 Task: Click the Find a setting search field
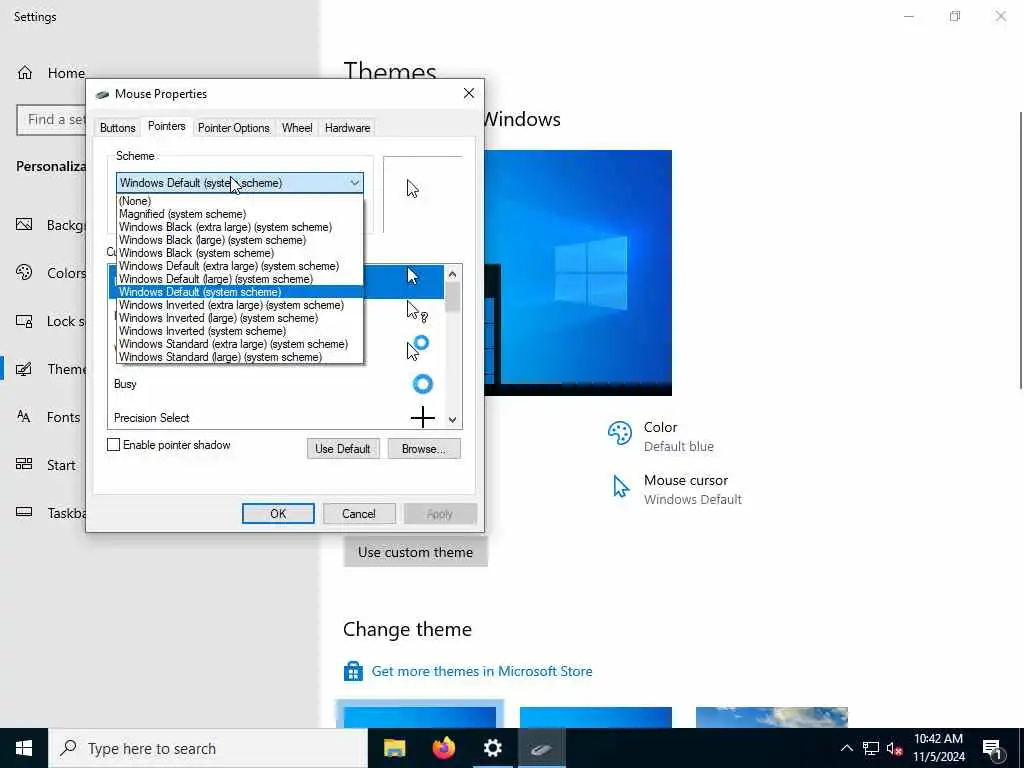tap(52, 120)
